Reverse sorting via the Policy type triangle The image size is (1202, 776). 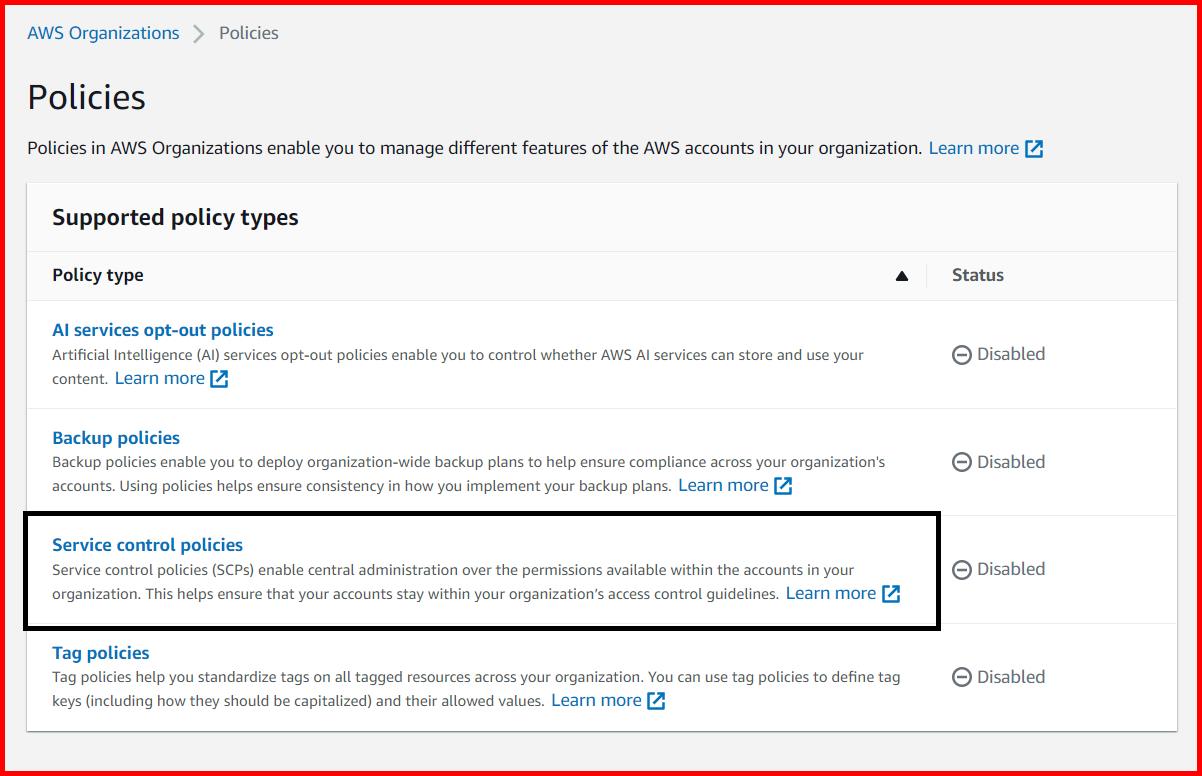point(901,275)
